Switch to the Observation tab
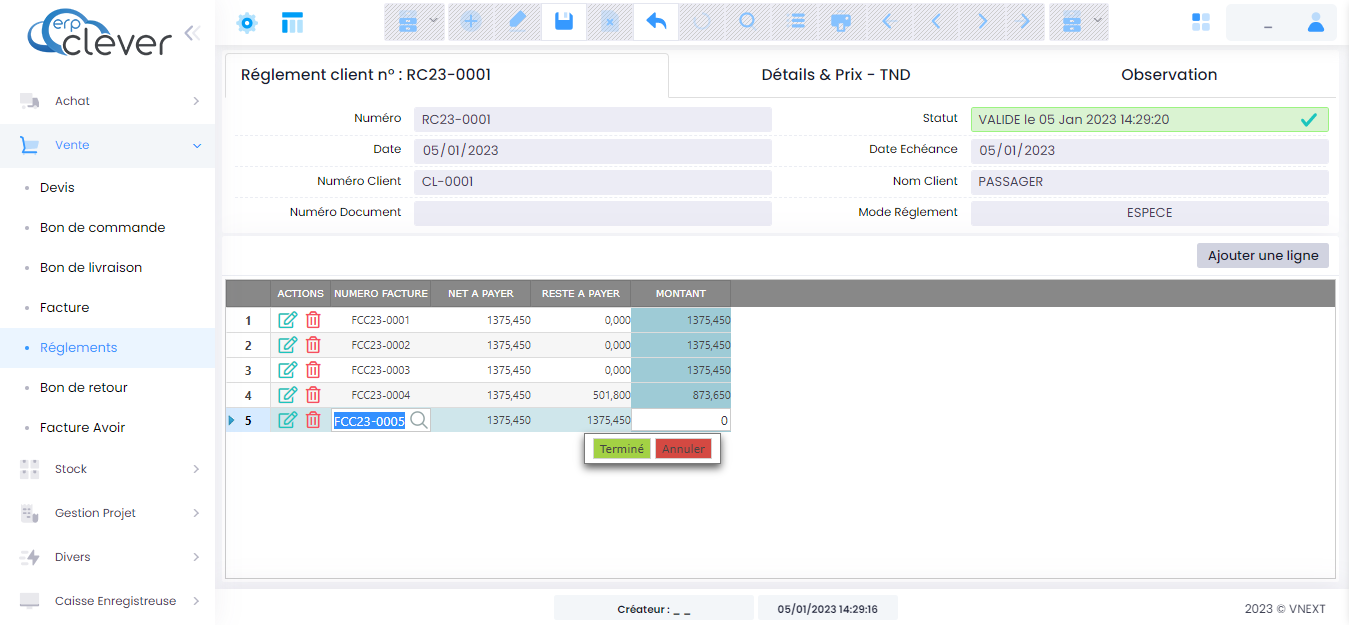 pos(1169,75)
